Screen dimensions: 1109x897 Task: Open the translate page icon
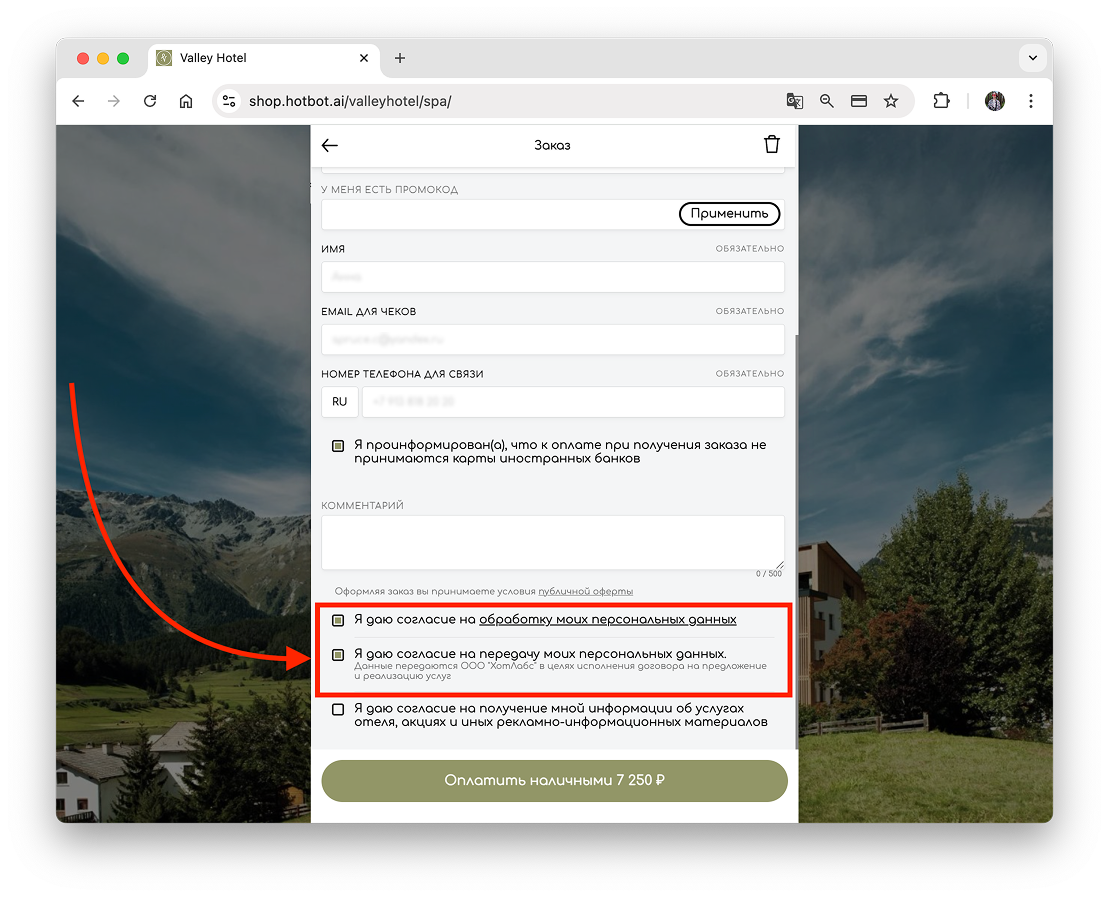tap(794, 101)
